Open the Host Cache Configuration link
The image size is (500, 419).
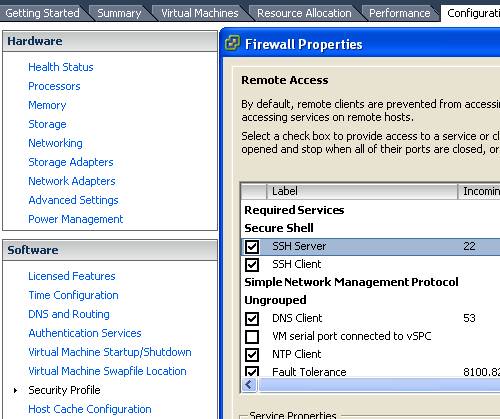click(x=90, y=409)
